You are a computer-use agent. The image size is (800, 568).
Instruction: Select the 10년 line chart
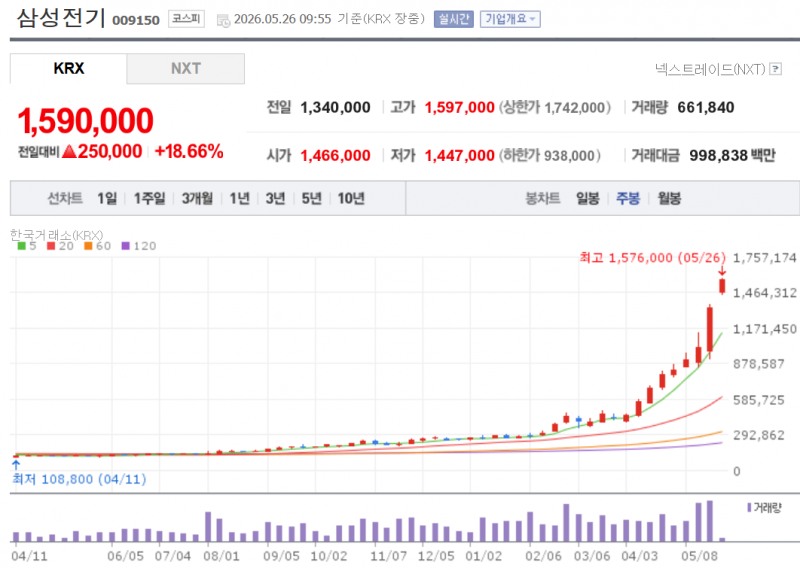click(351, 198)
